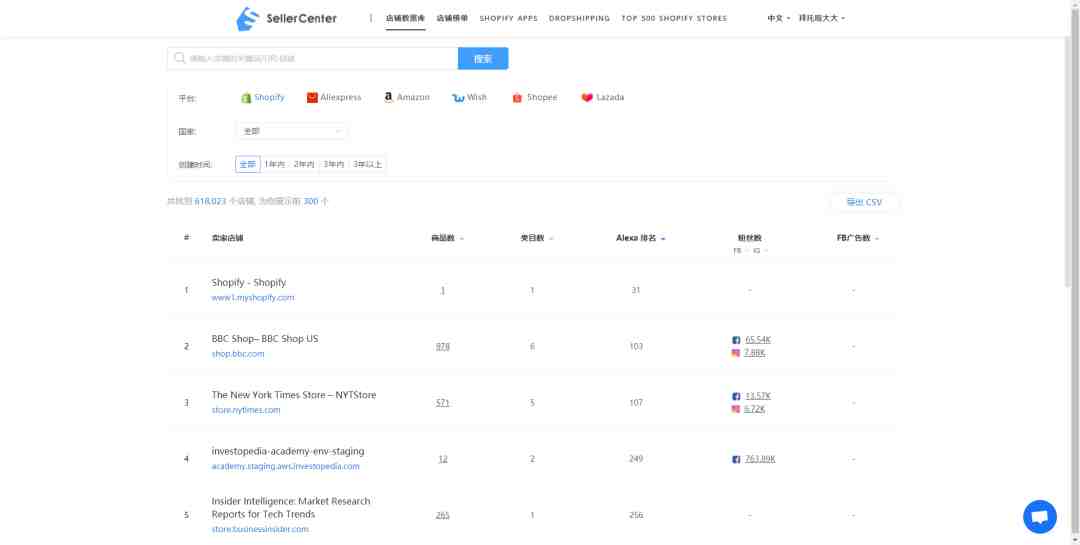Open TOP 500 SHOPIFY STORES nav item
The image size is (1080, 545).
pos(674,19)
